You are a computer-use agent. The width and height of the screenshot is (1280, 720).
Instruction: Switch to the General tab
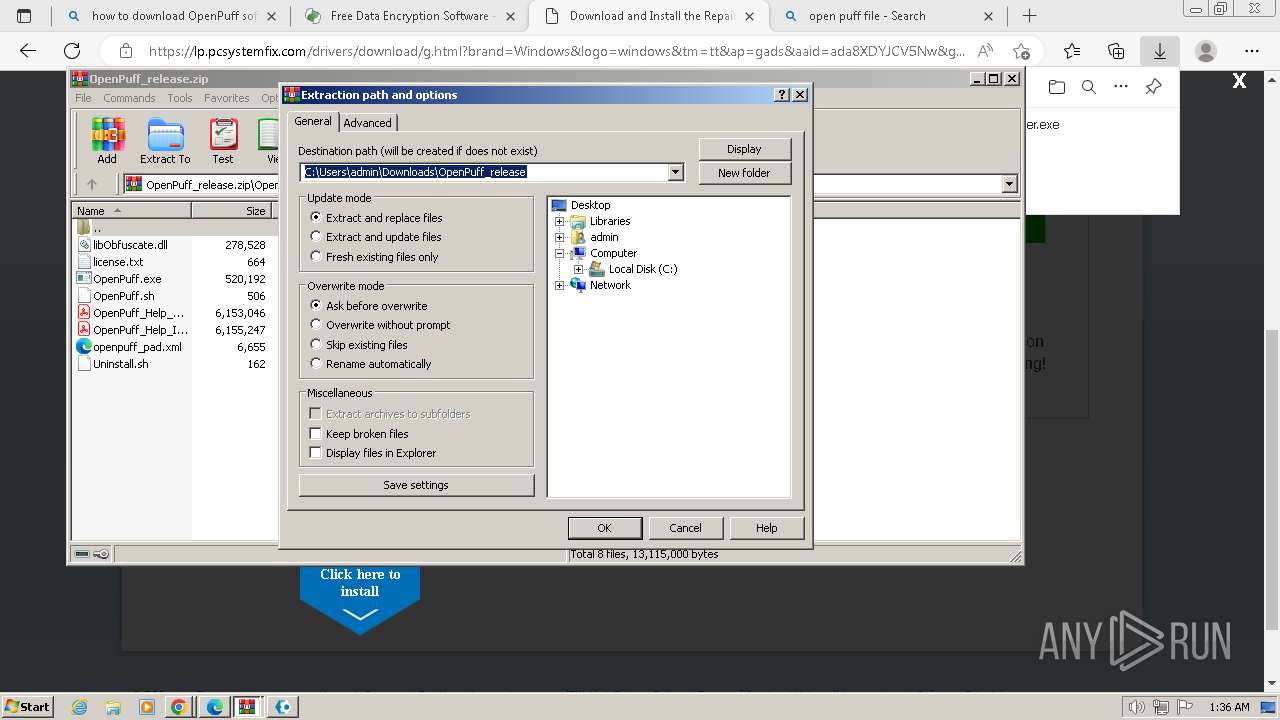313,121
